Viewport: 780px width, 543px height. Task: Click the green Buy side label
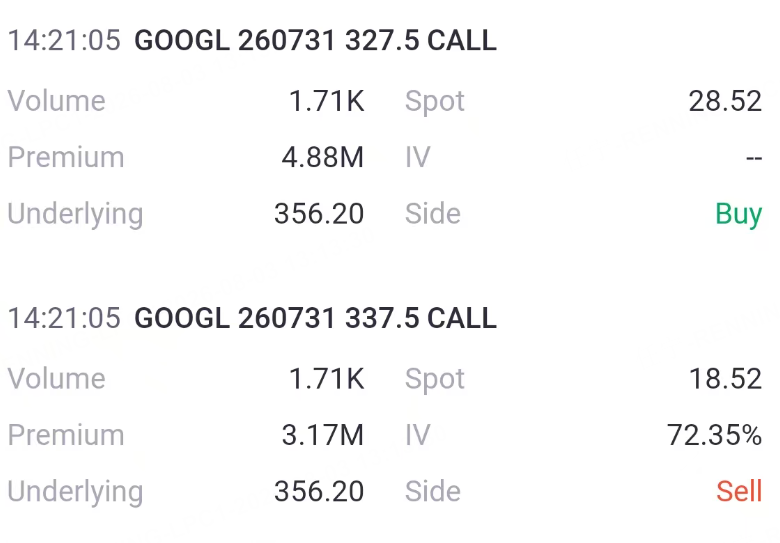[x=739, y=214]
